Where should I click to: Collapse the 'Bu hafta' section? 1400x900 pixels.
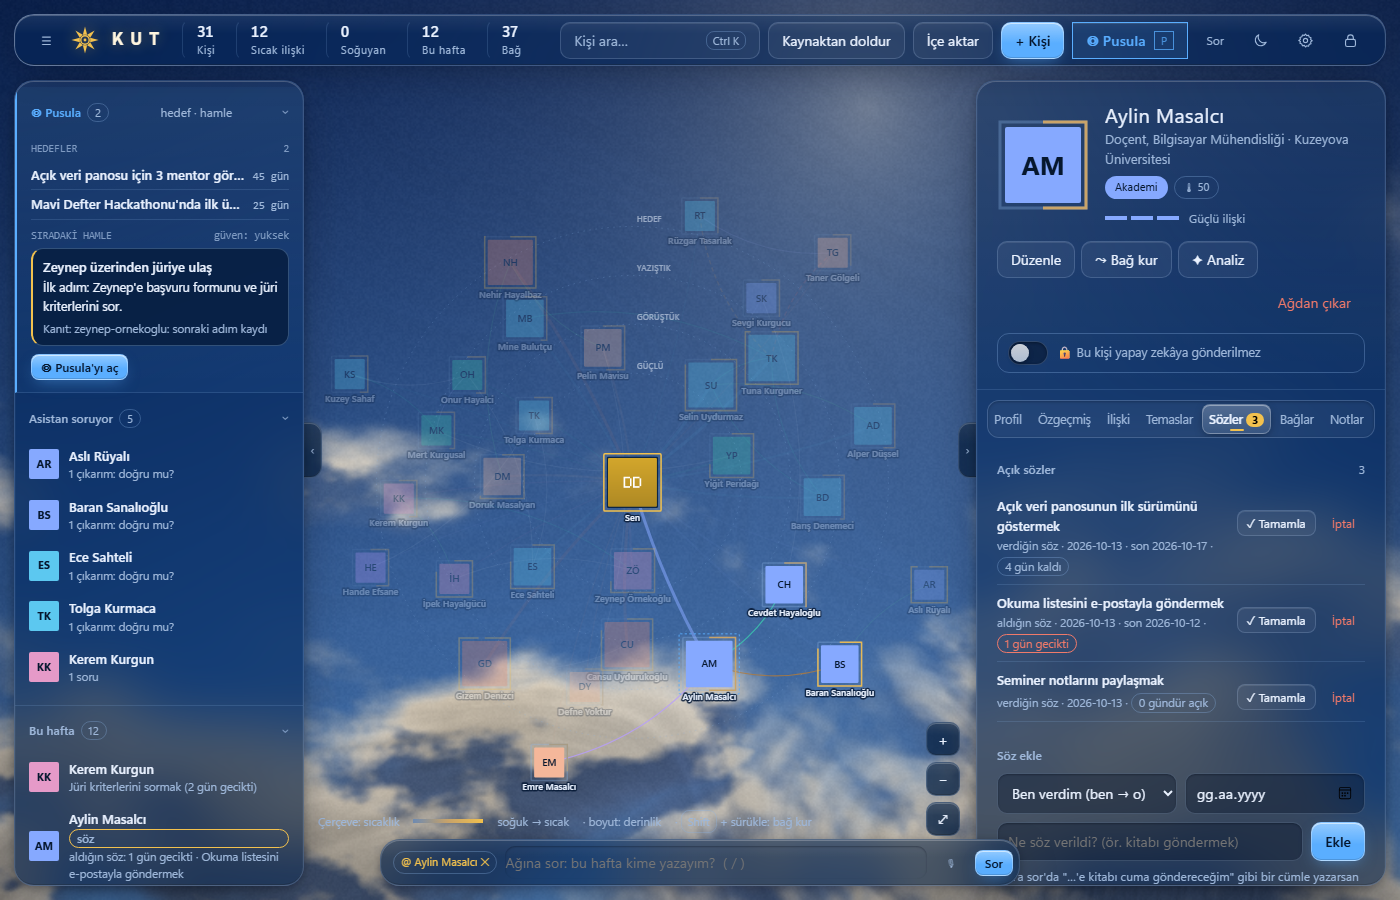(x=285, y=731)
